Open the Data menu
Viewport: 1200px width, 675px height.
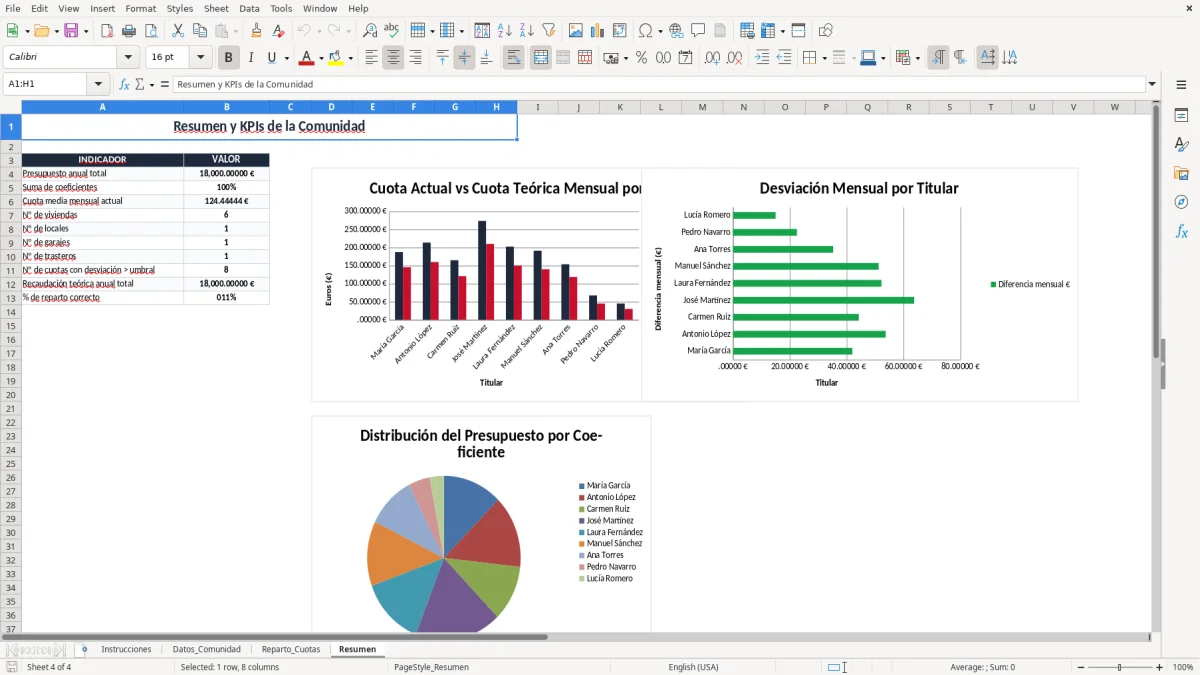[x=249, y=8]
